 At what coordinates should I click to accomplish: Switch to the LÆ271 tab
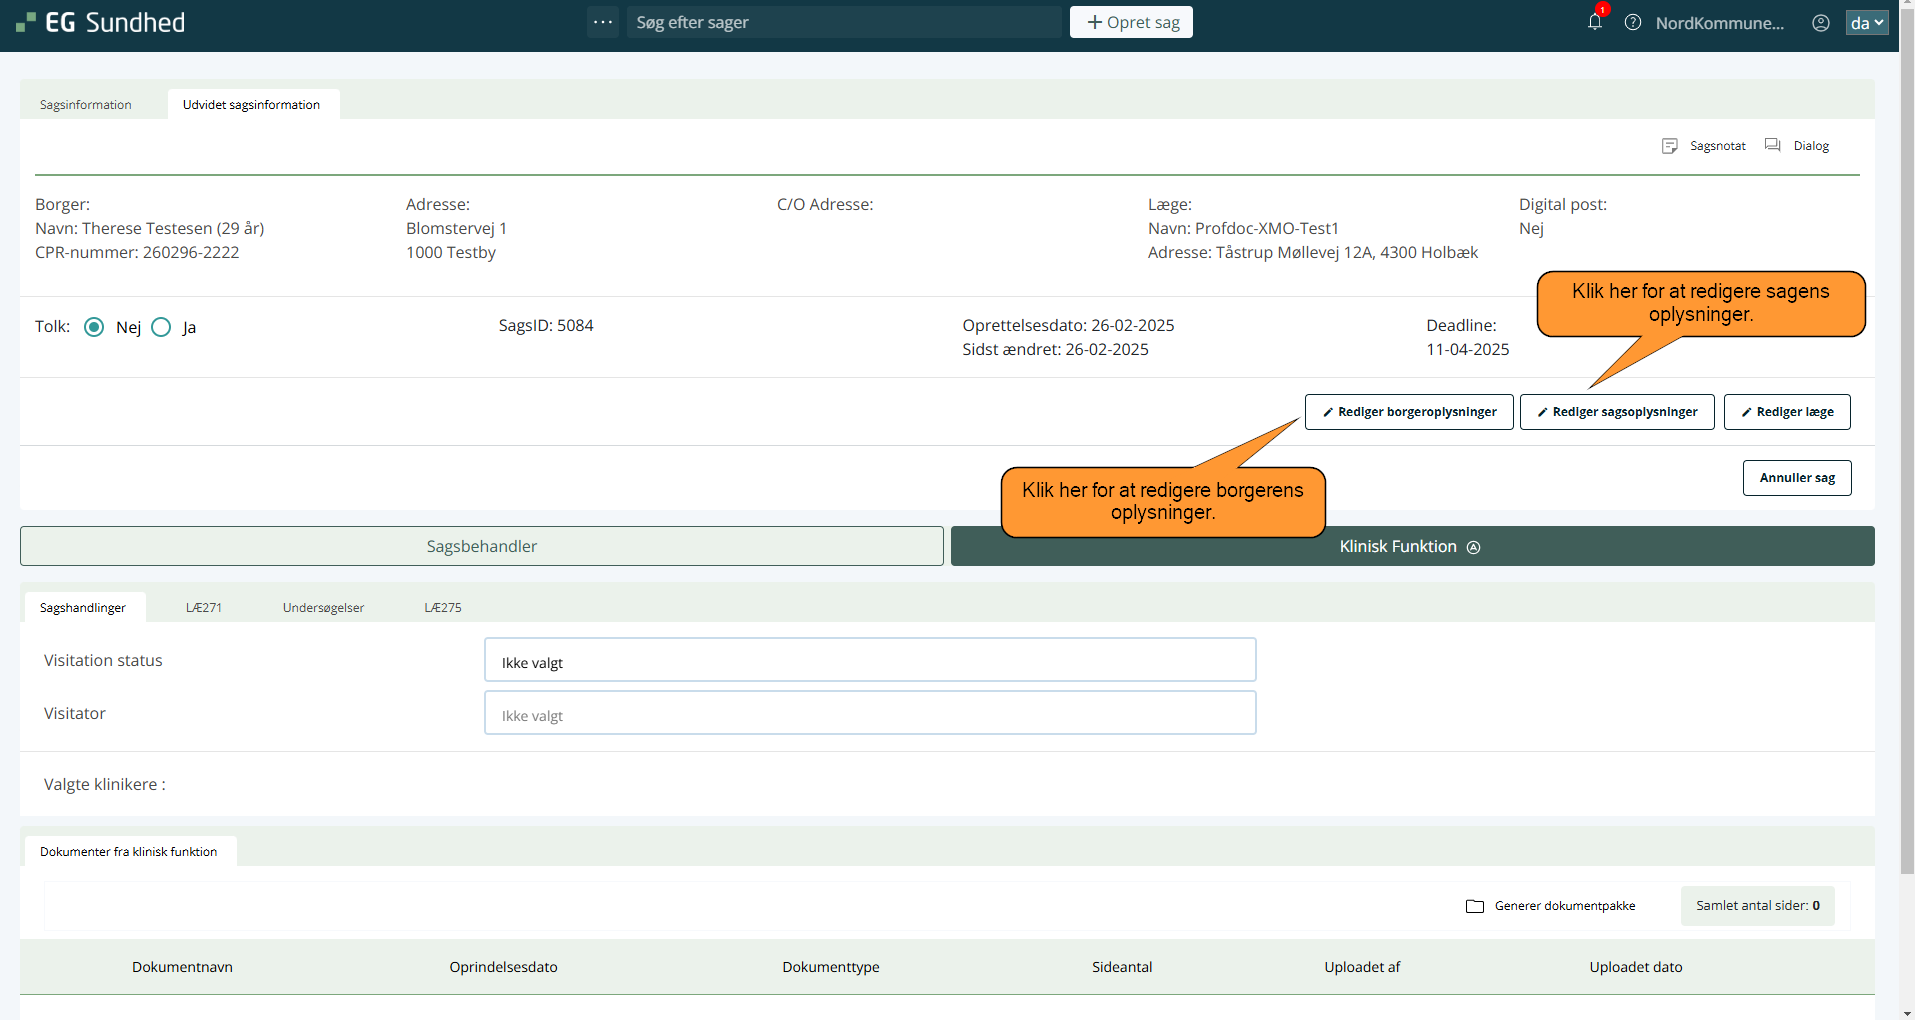click(x=204, y=608)
